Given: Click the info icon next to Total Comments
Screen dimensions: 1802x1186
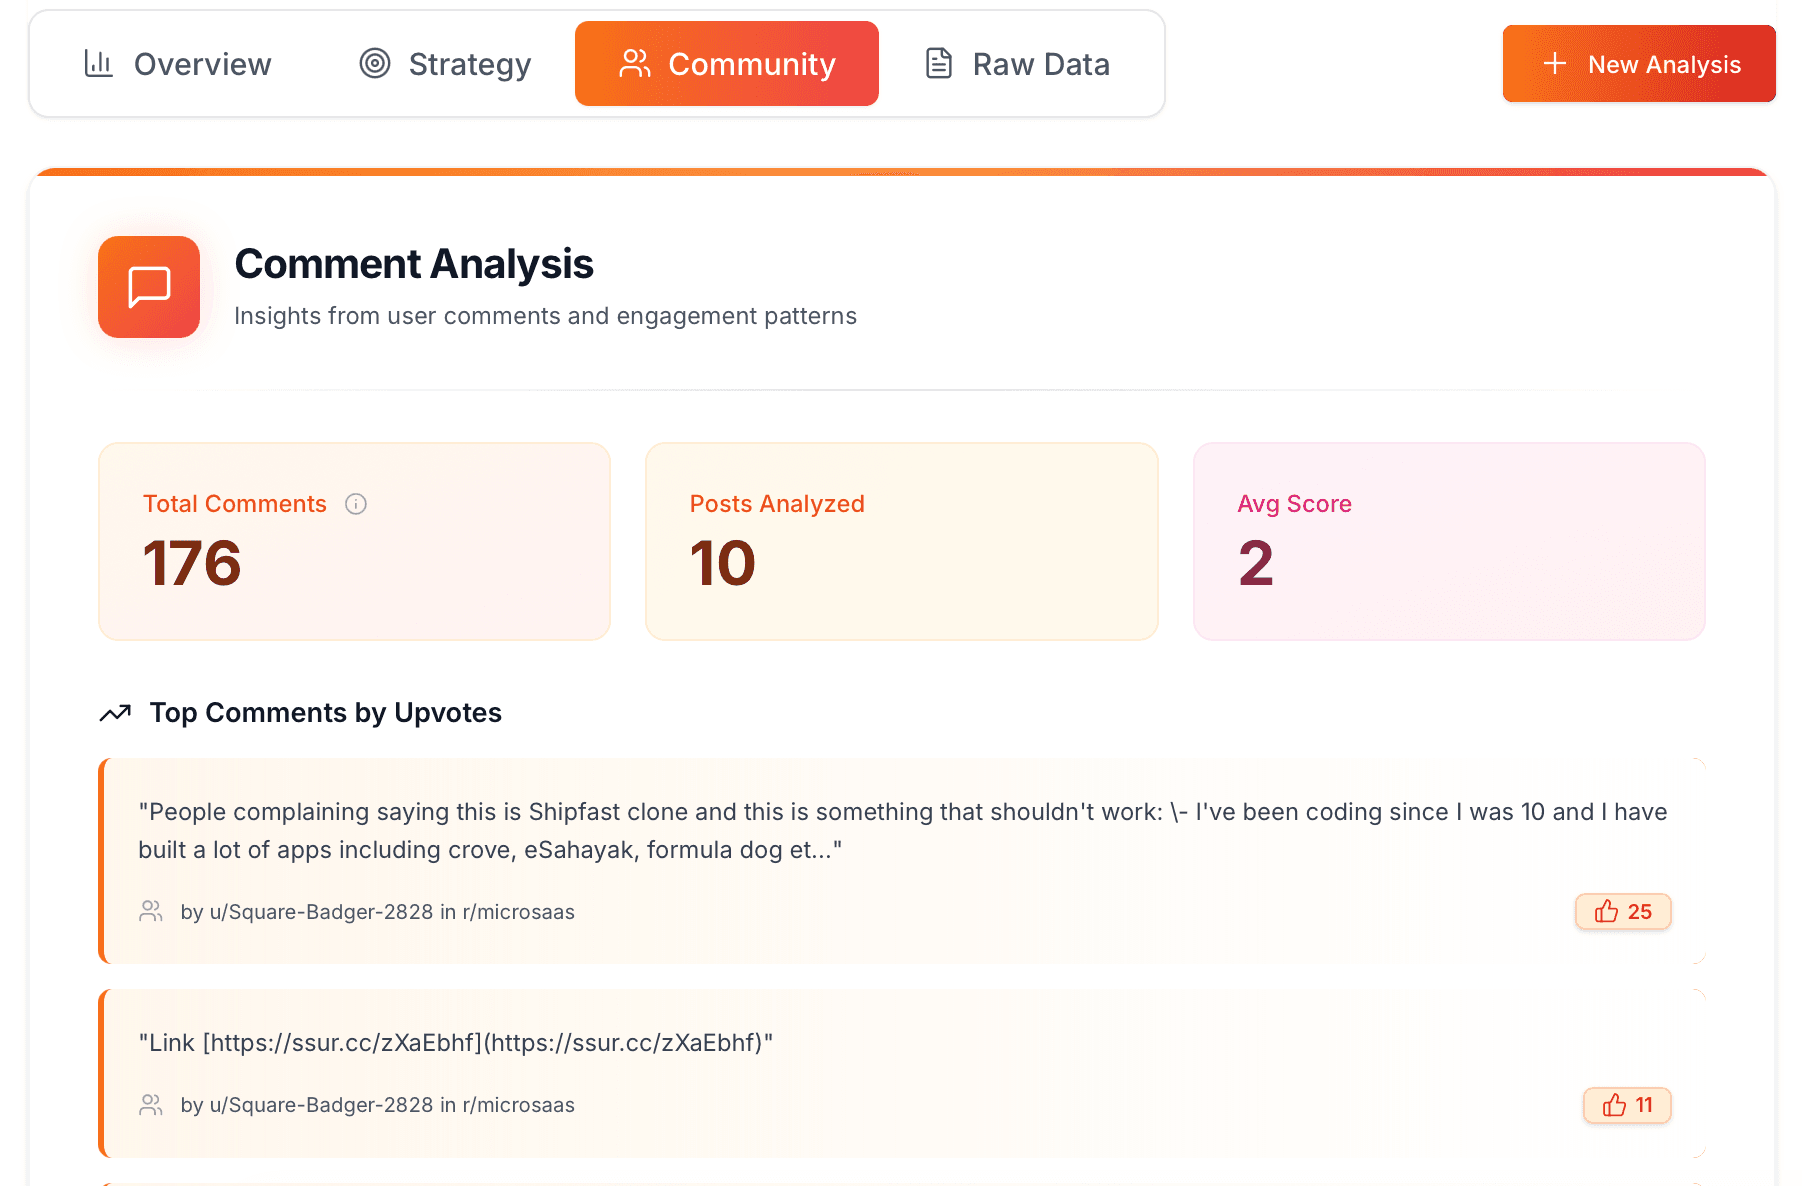Looking at the screenshot, I should point(357,504).
